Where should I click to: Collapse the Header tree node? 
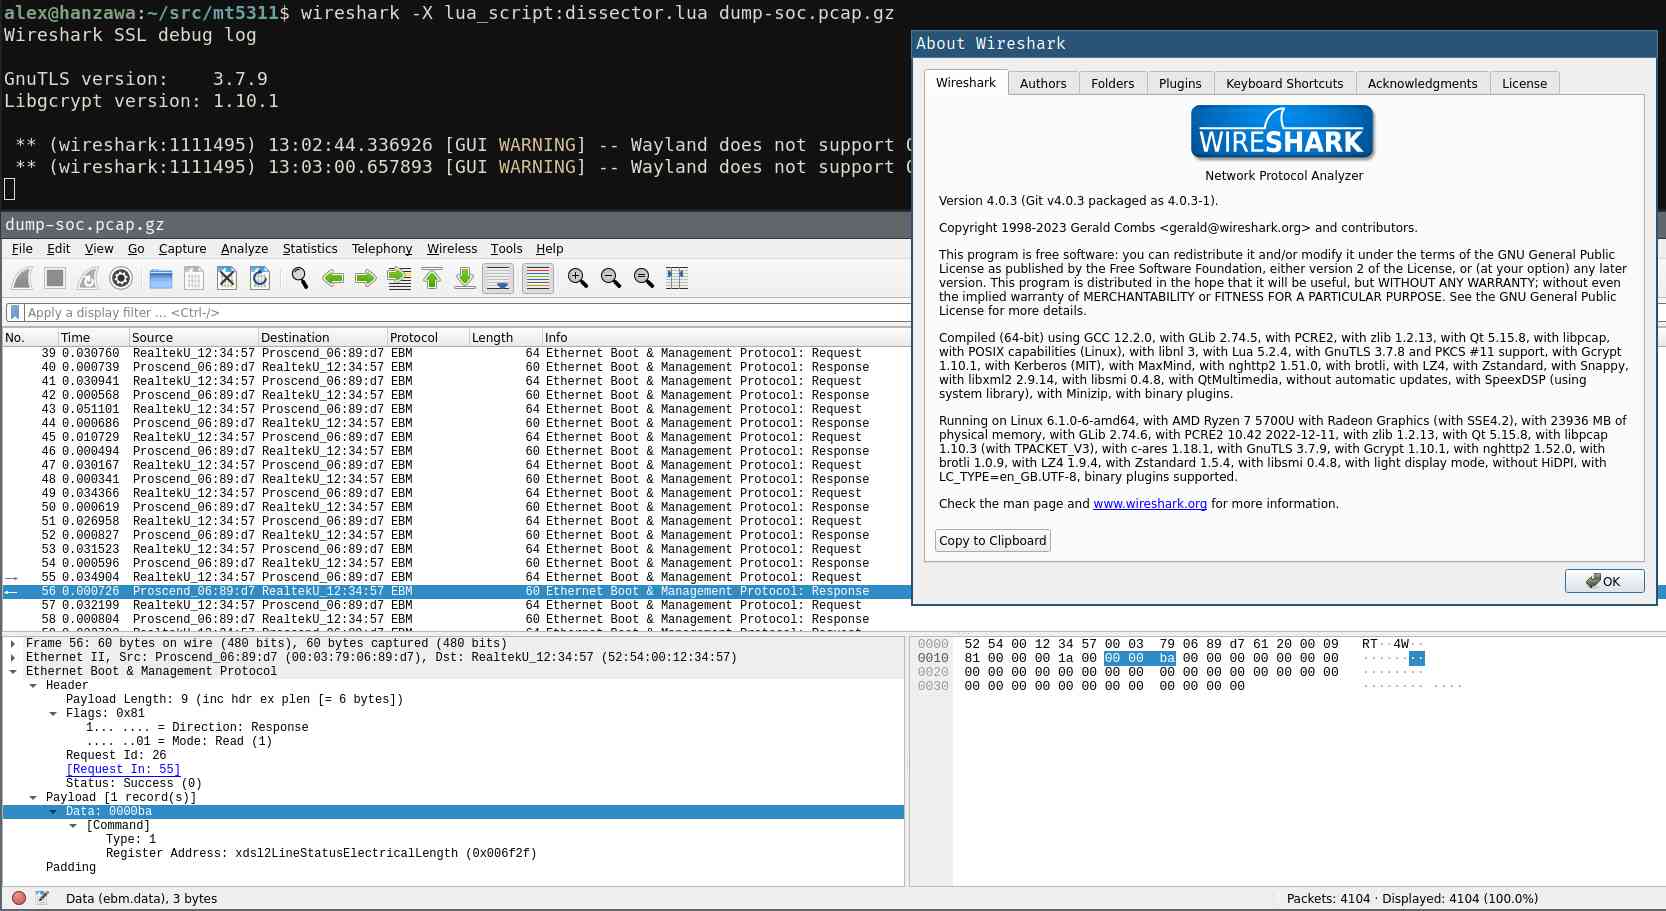(33, 686)
